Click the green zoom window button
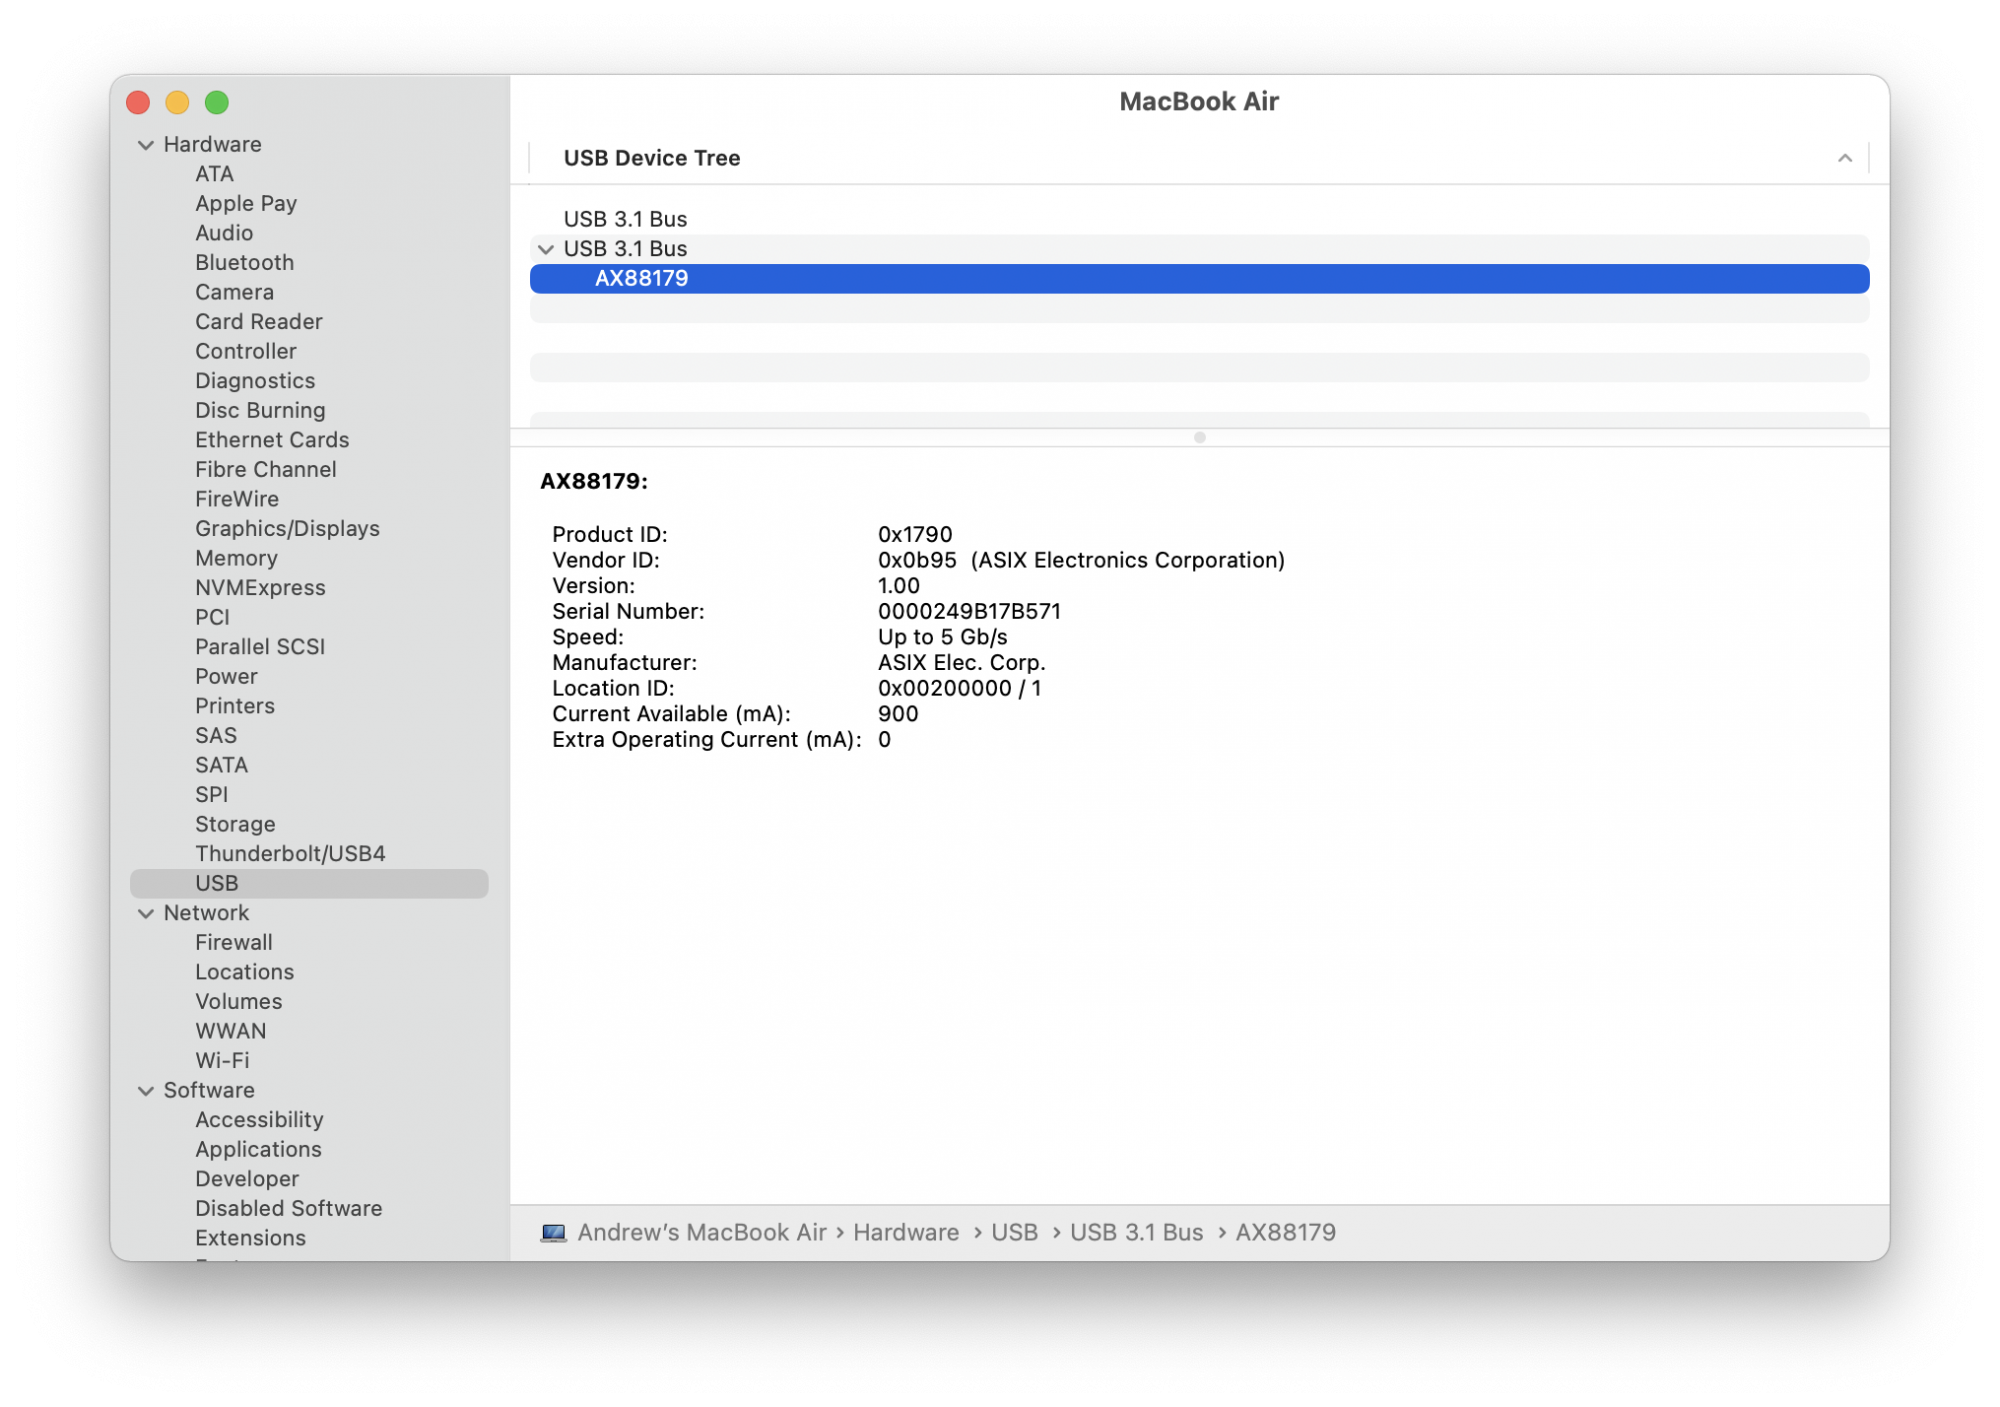This screenshot has height=1407, width=2000. 217,102
